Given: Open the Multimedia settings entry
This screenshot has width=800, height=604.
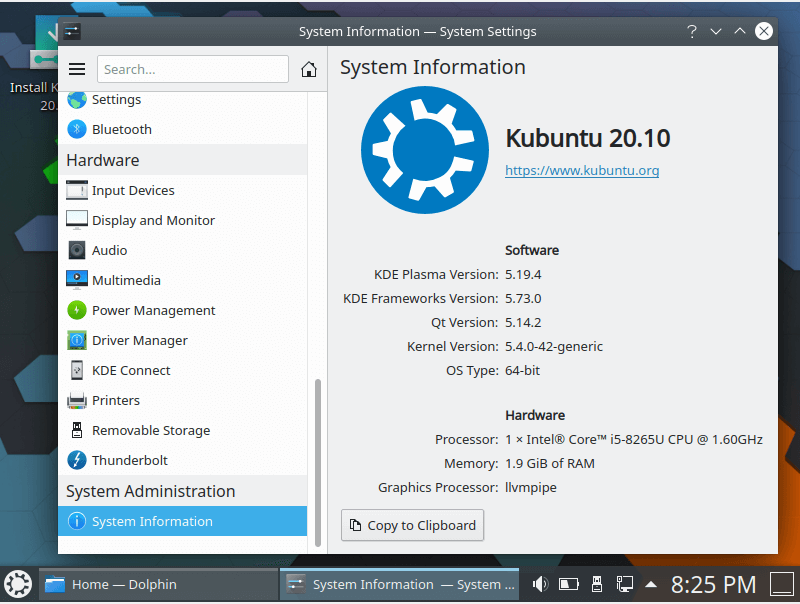Looking at the screenshot, I should point(126,280).
